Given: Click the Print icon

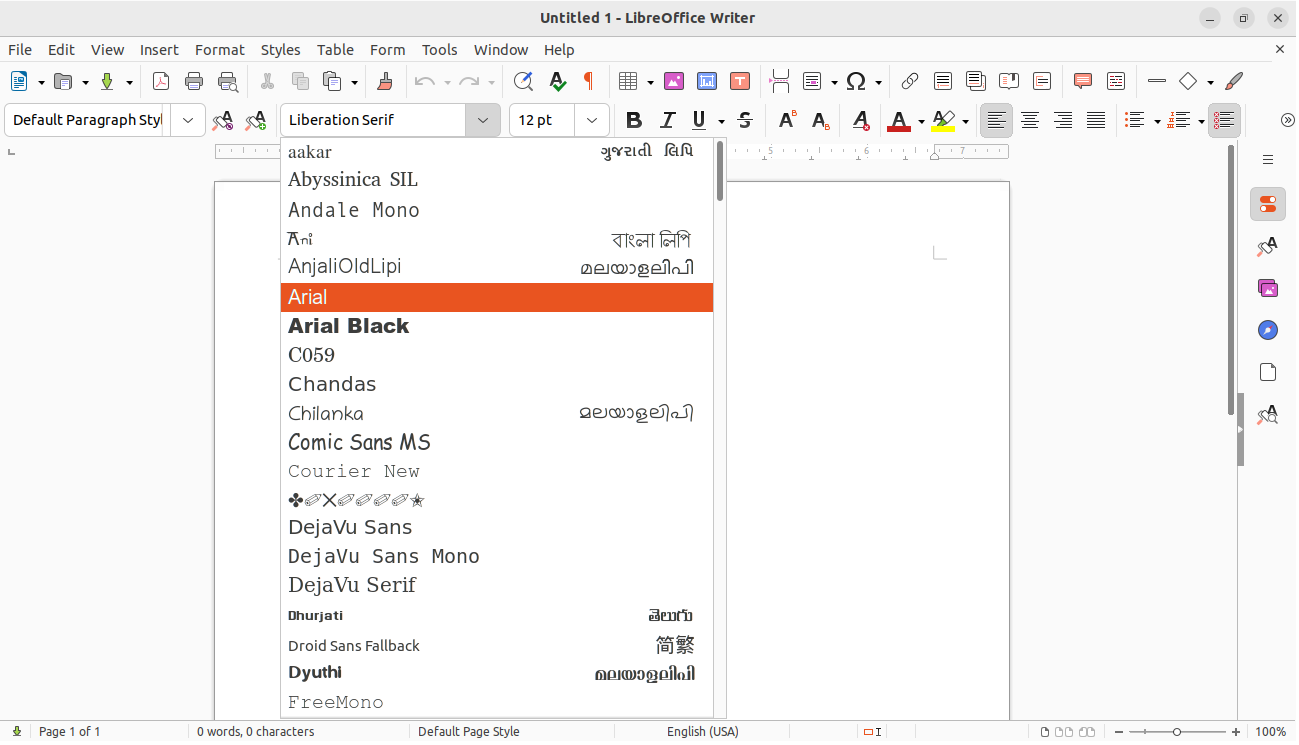Looking at the screenshot, I should (194, 82).
